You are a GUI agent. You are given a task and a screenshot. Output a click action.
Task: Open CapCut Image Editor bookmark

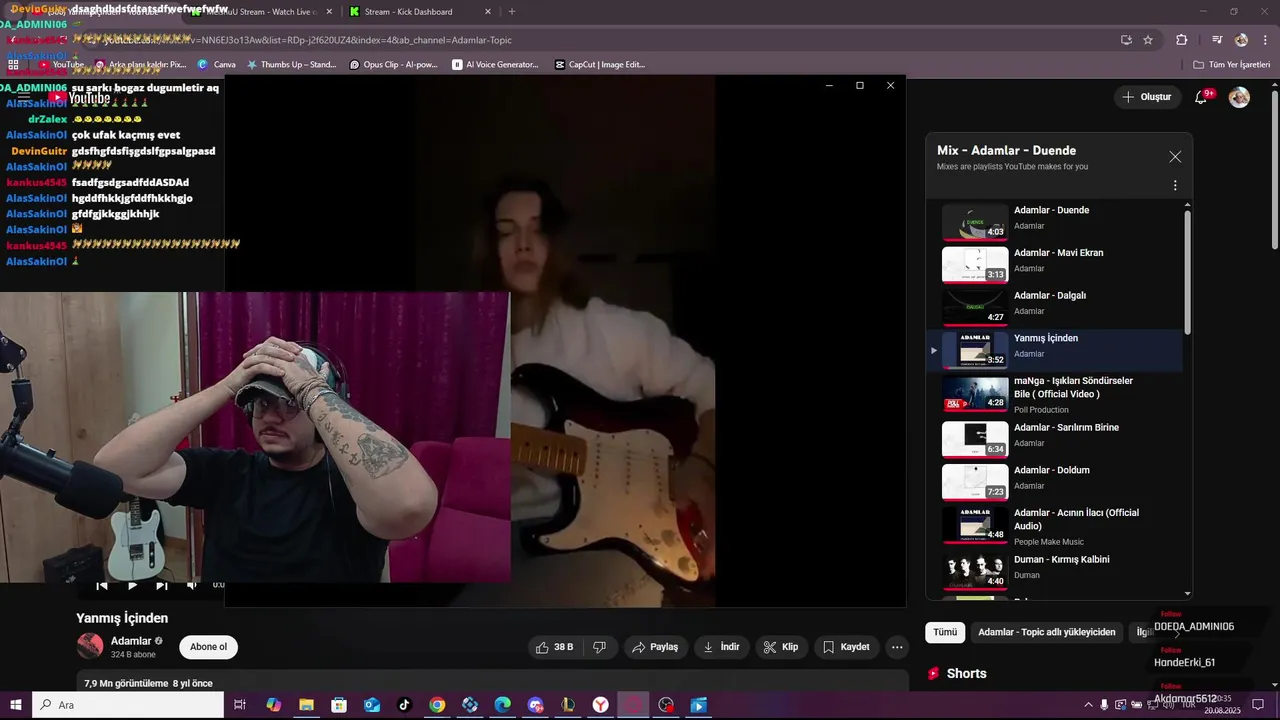point(599,64)
